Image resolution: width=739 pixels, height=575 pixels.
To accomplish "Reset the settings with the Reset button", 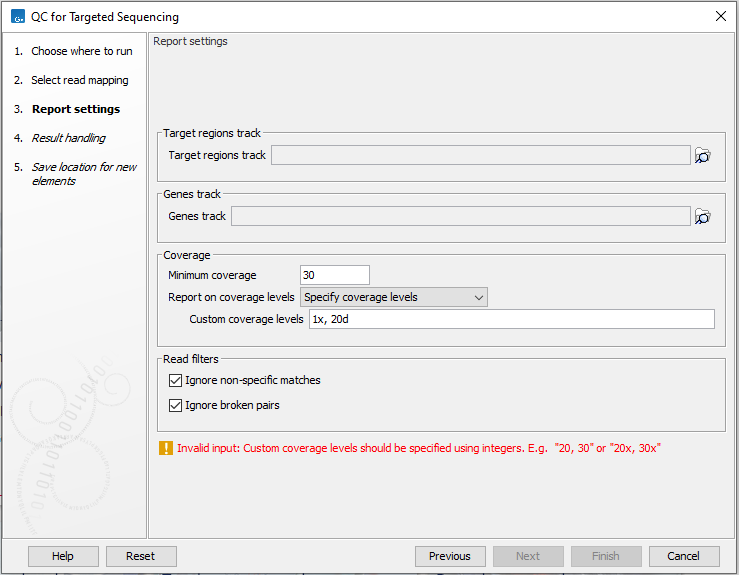I will coord(141,556).
